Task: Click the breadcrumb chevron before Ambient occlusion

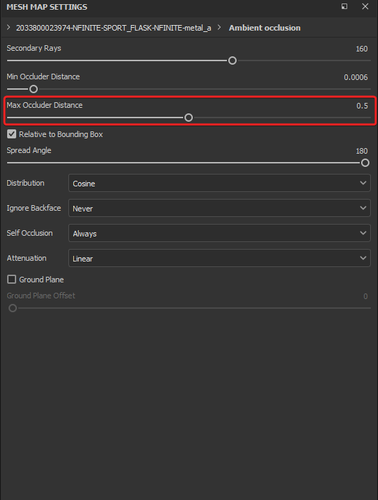Action: (219, 27)
